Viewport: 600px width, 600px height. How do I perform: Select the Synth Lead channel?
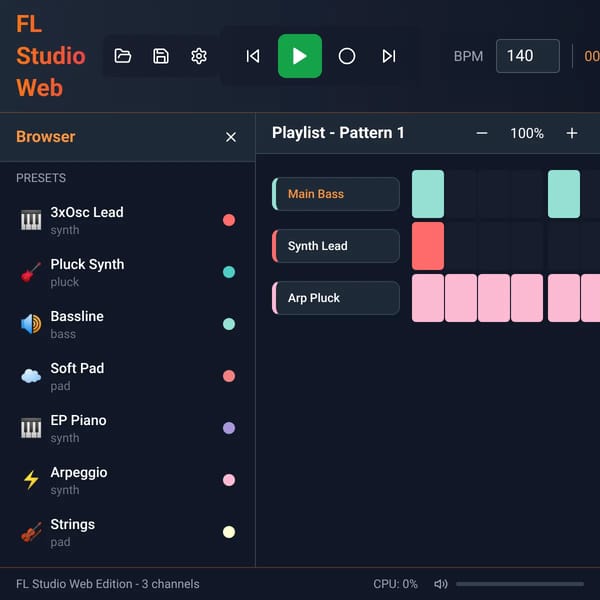(x=336, y=246)
